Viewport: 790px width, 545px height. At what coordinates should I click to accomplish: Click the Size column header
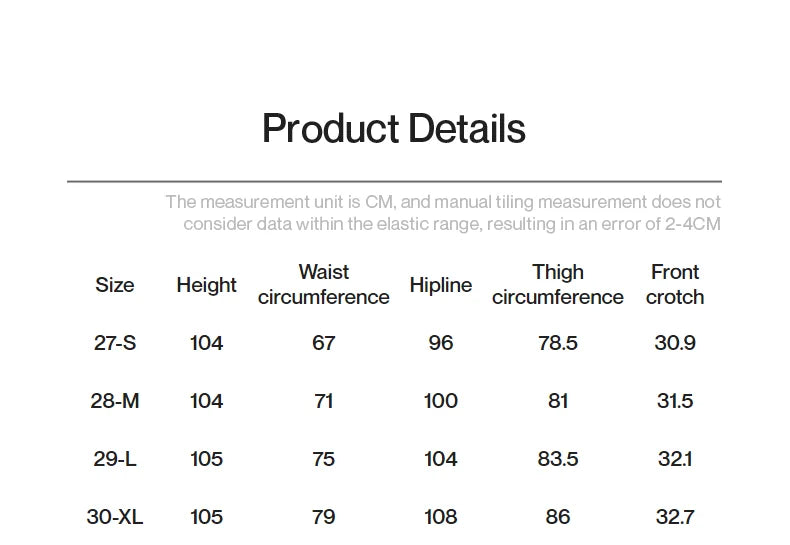pyautogui.click(x=115, y=285)
